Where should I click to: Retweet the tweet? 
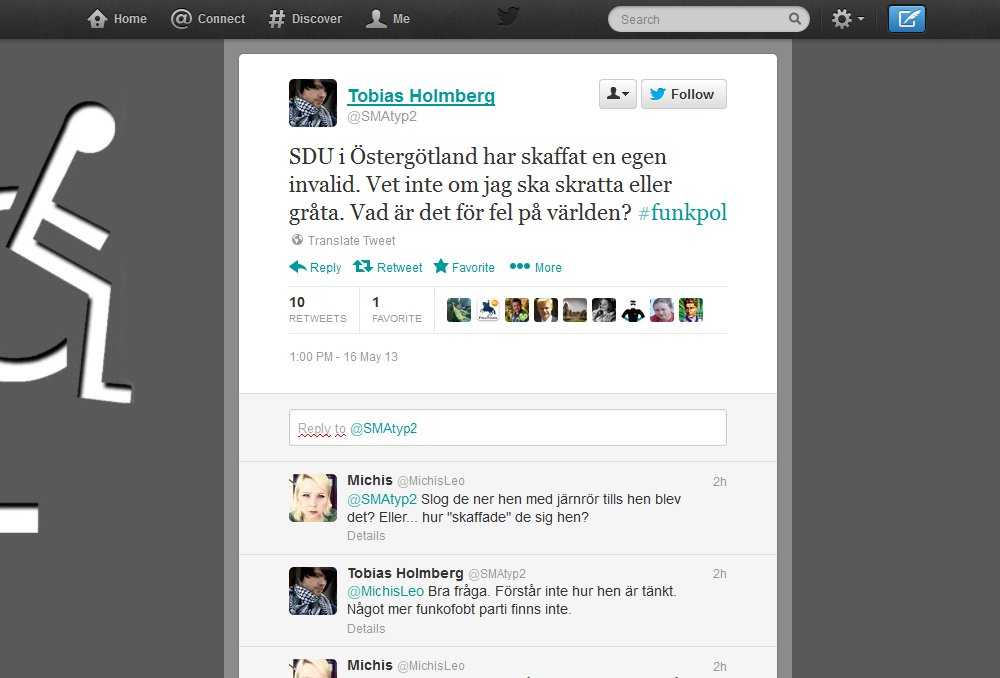388,267
